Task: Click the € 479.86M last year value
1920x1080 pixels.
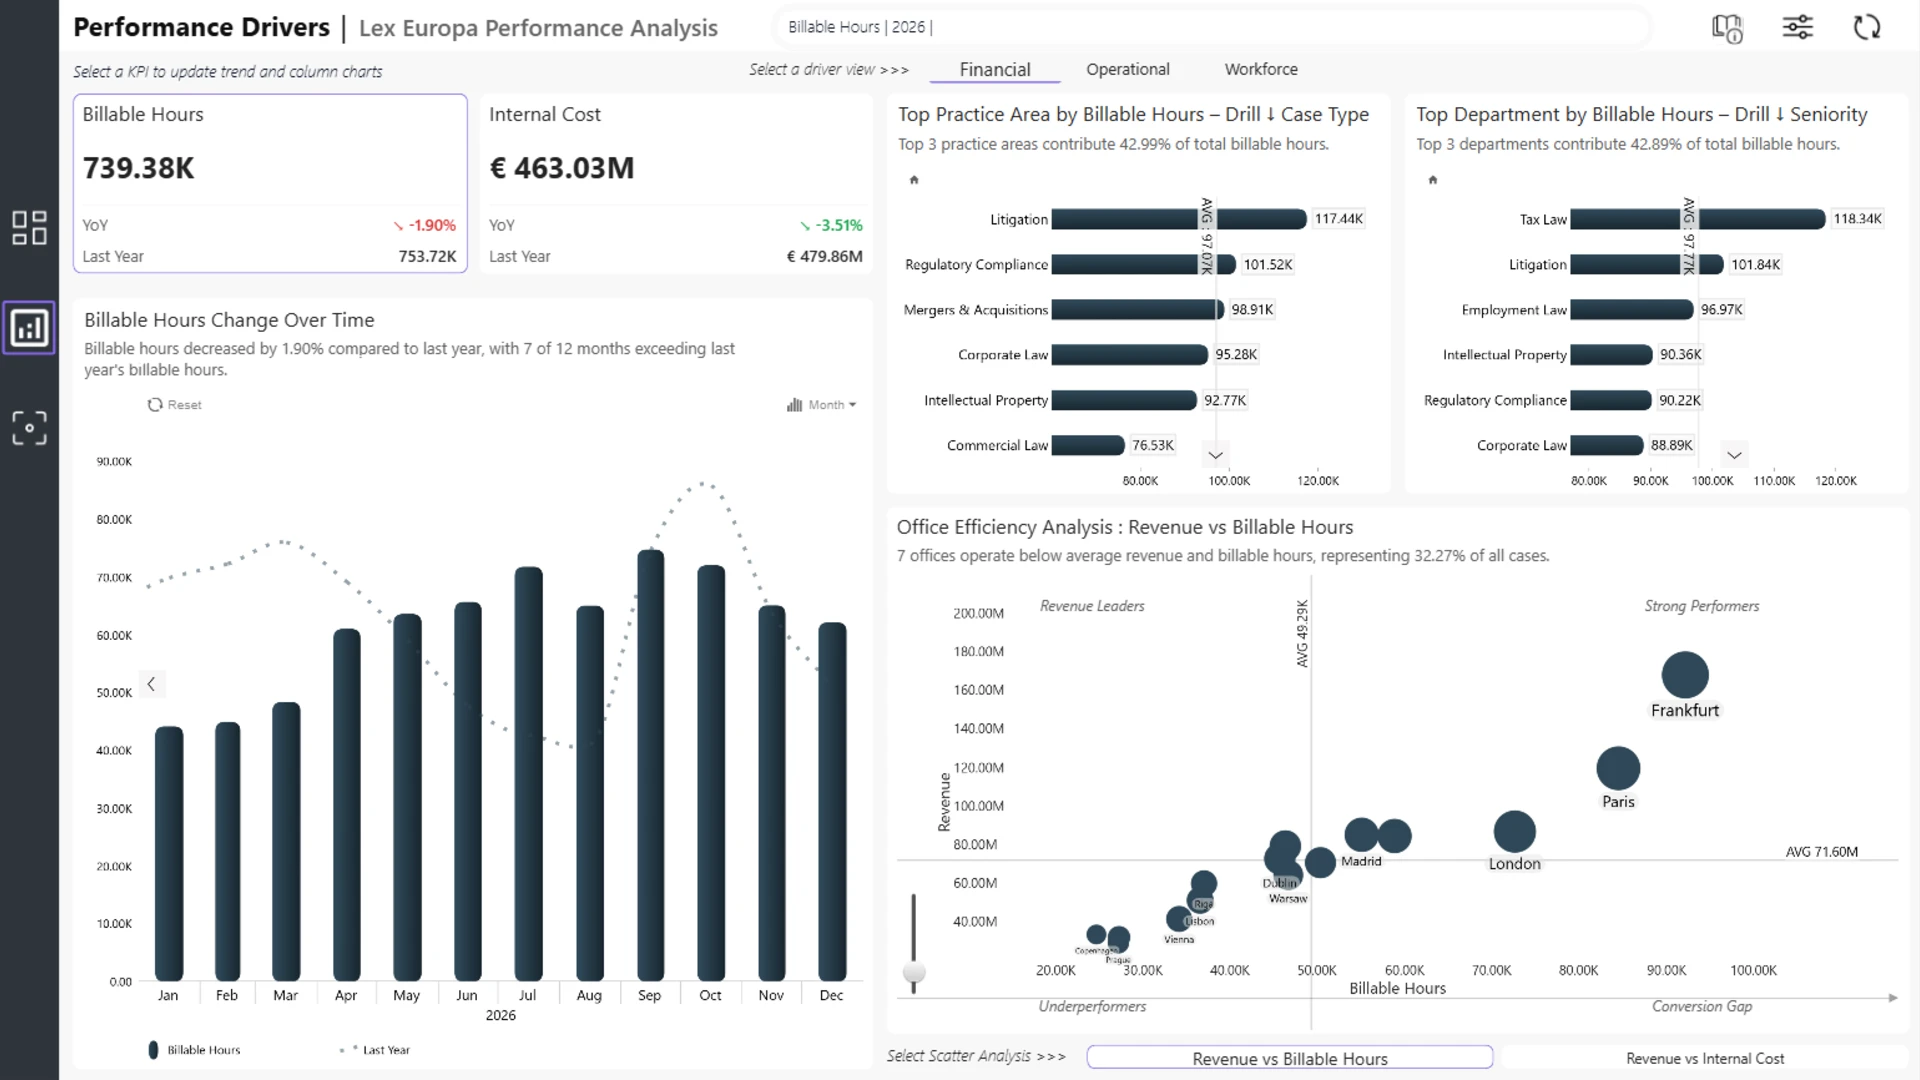Action: 825,256
